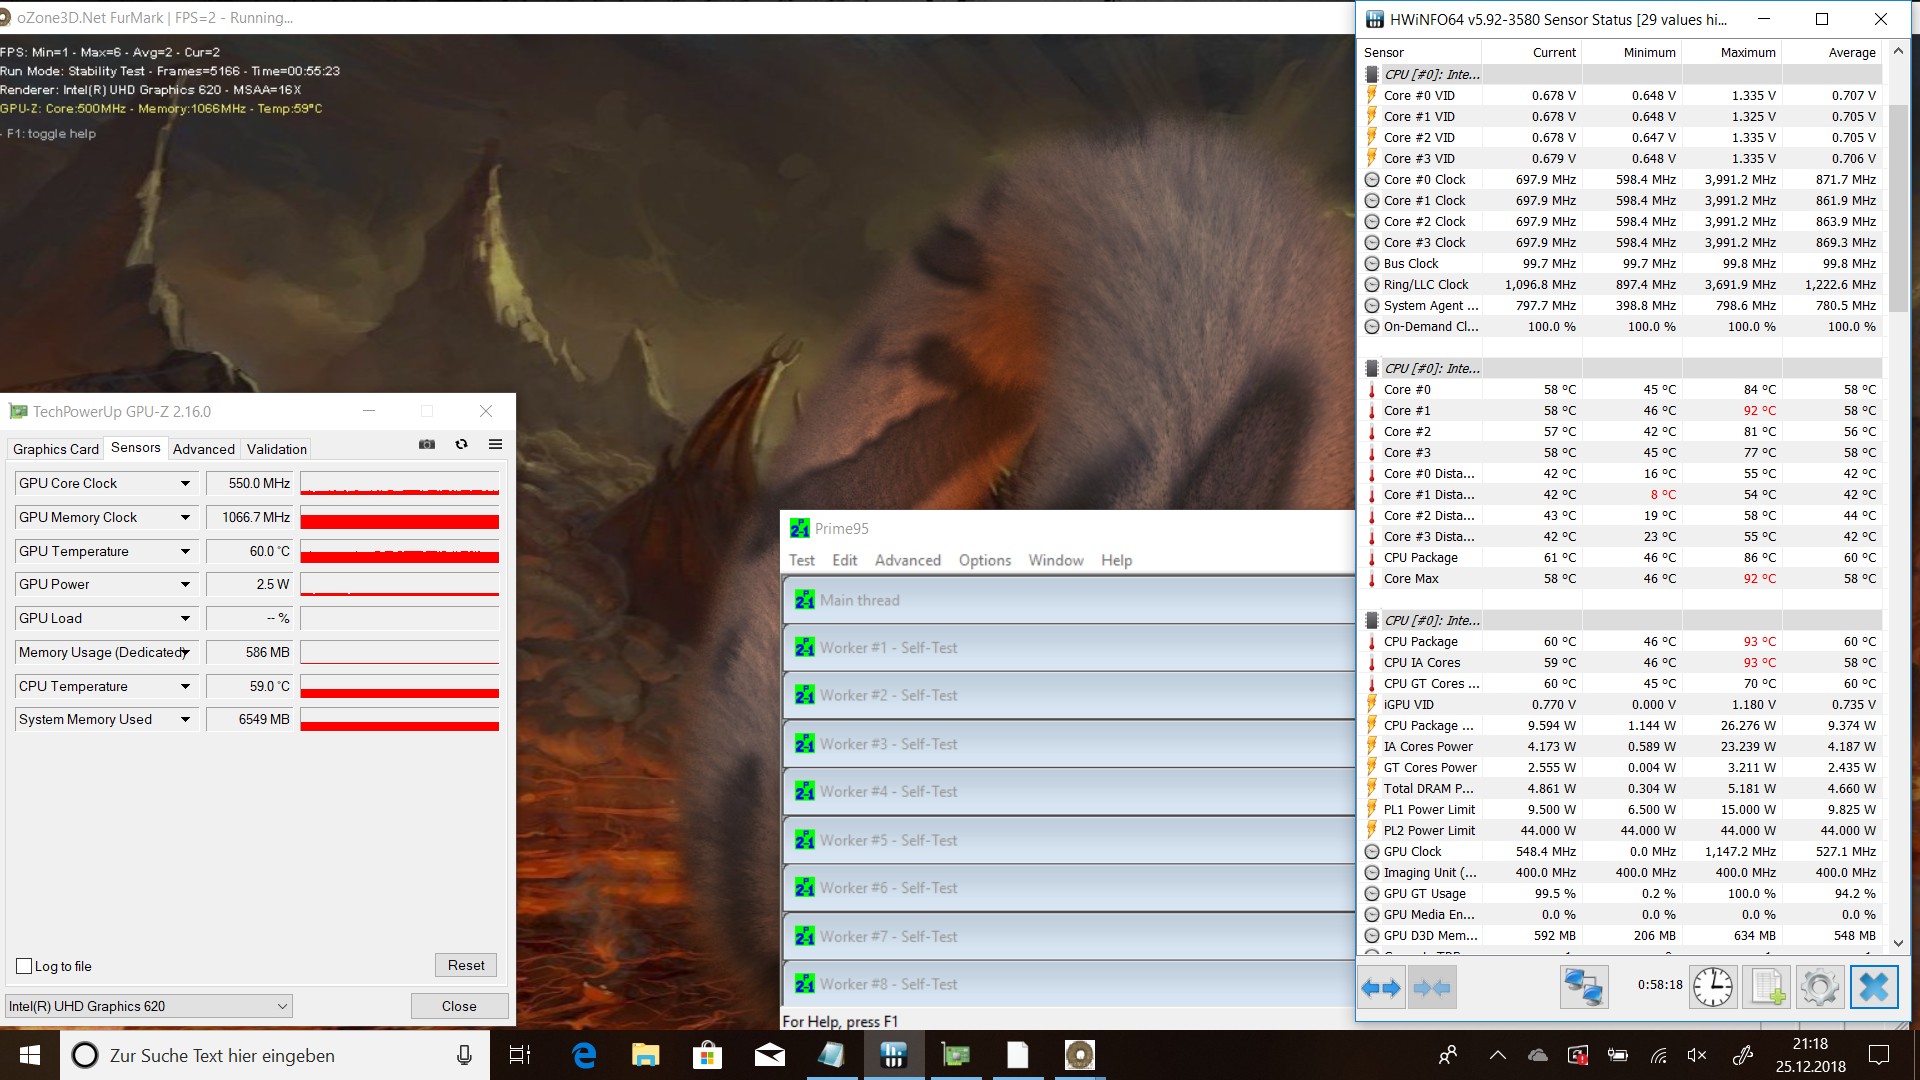Click HWiNFO taskbar icon
Viewport: 1920px width, 1080px height.
[x=894, y=1055]
